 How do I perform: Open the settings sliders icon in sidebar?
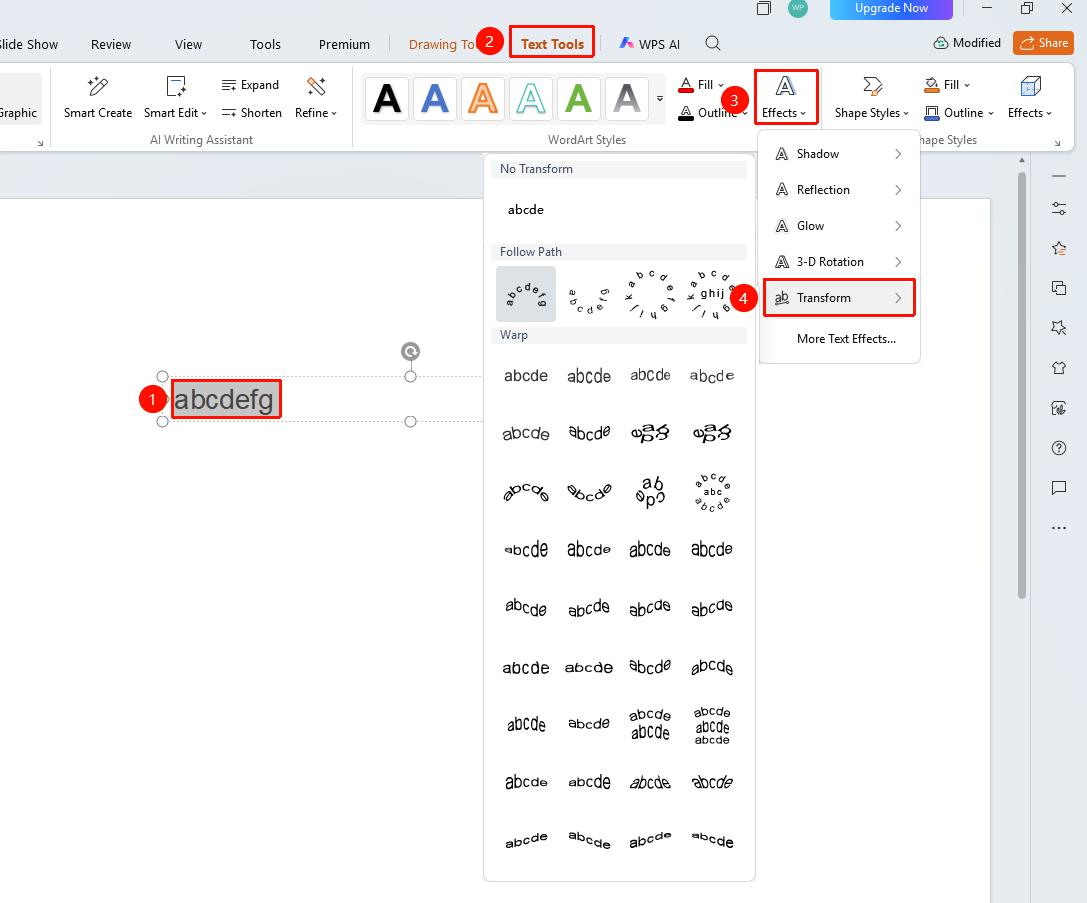pos(1059,209)
